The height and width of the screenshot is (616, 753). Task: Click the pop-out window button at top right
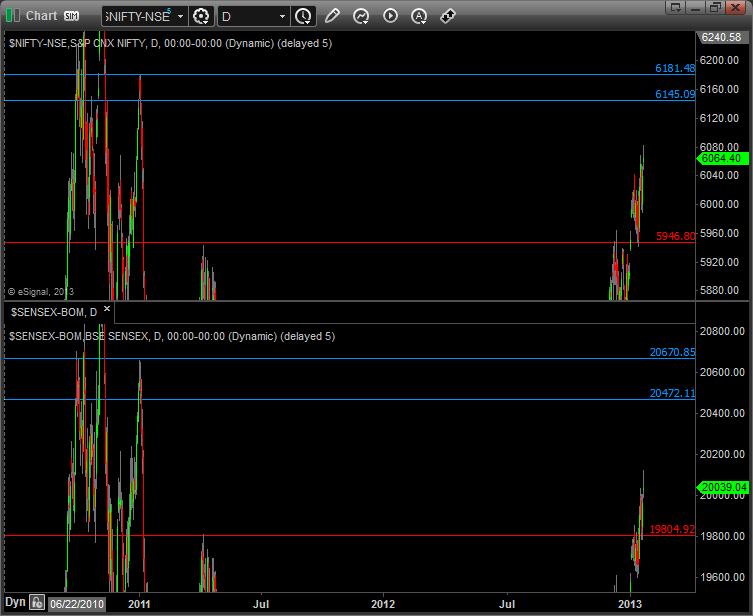tap(675, 7)
